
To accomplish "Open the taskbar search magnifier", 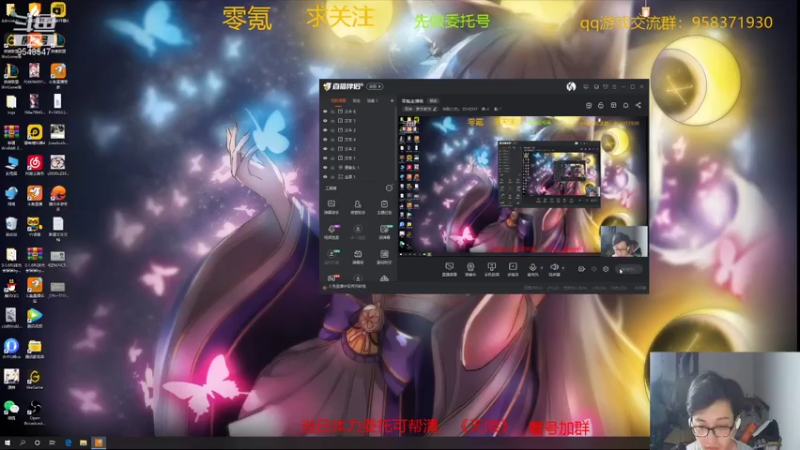I will (x=22, y=442).
